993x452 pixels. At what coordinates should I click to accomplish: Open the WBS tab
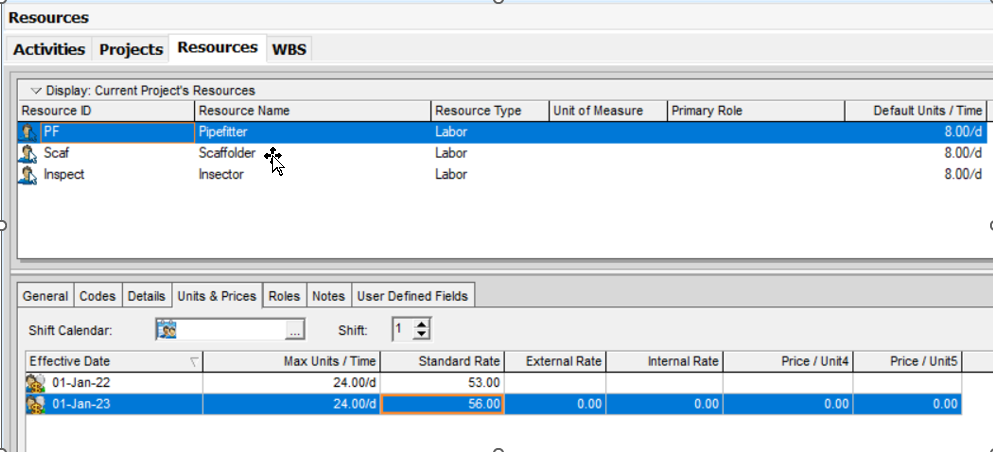[x=290, y=49]
